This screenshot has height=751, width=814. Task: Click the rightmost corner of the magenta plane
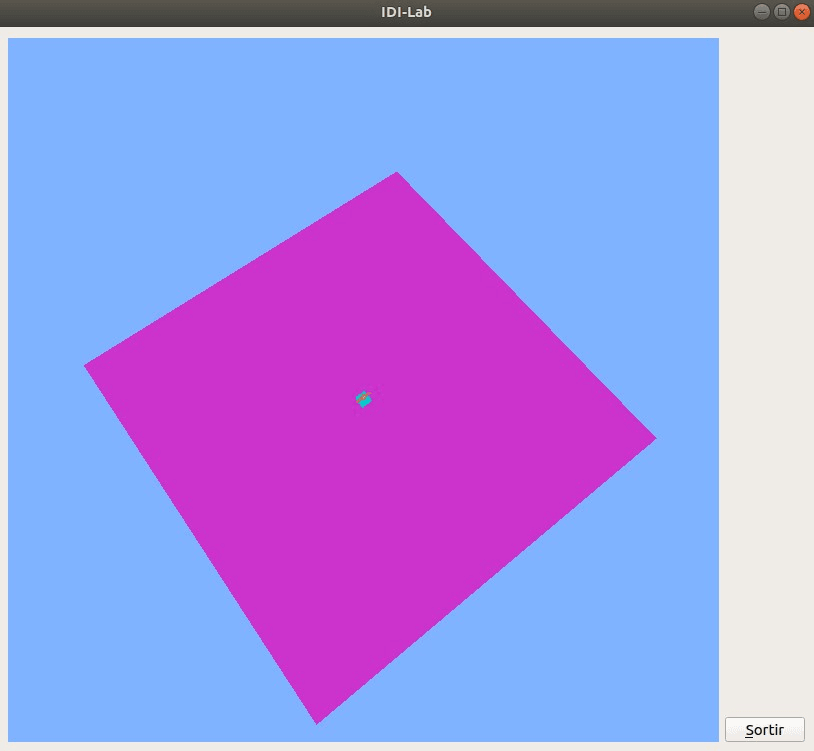click(x=652, y=438)
